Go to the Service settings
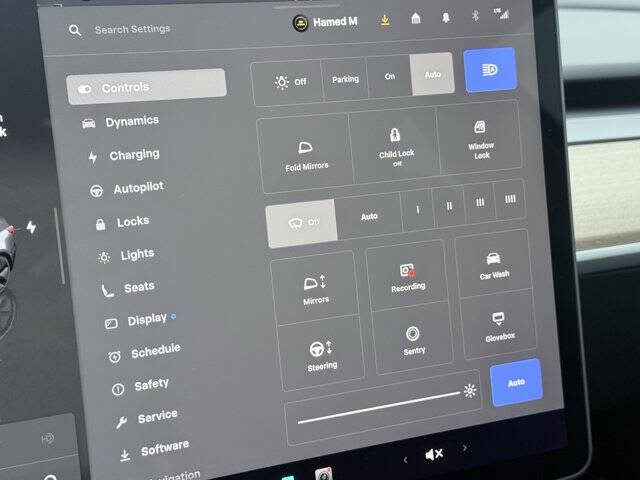The image size is (640, 480). coord(147,418)
